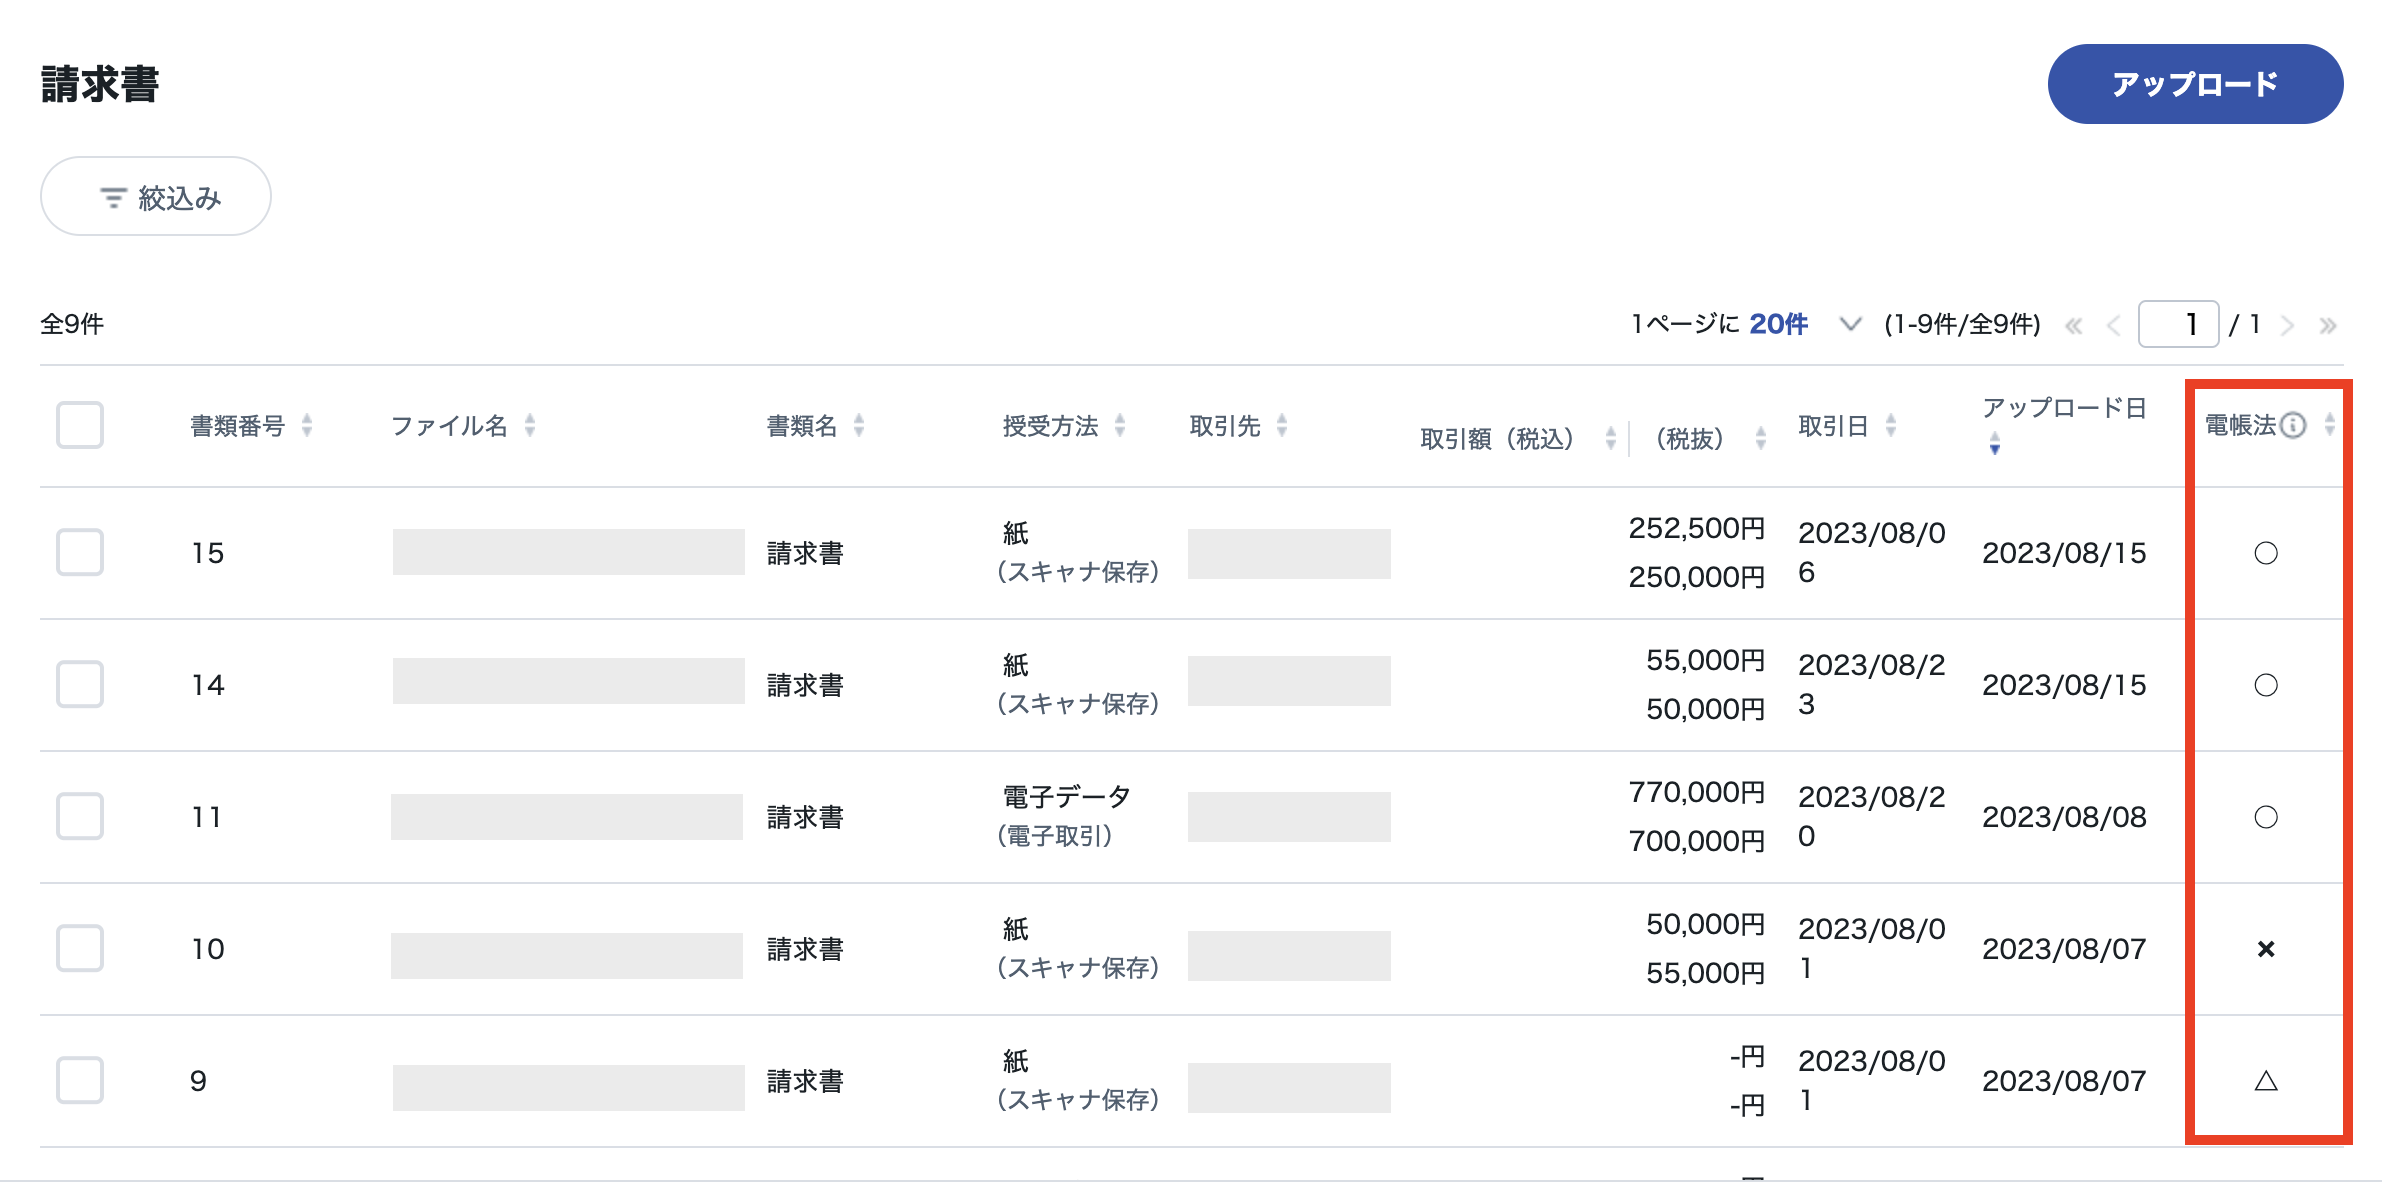Sort by ファイル名 column
Screen dimensions: 2382x1202
tap(530, 425)
